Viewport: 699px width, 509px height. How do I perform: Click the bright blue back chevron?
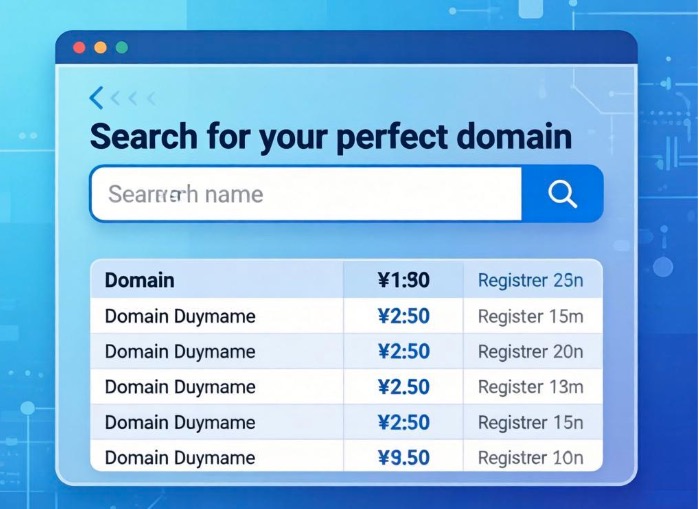tap(96, 97)
